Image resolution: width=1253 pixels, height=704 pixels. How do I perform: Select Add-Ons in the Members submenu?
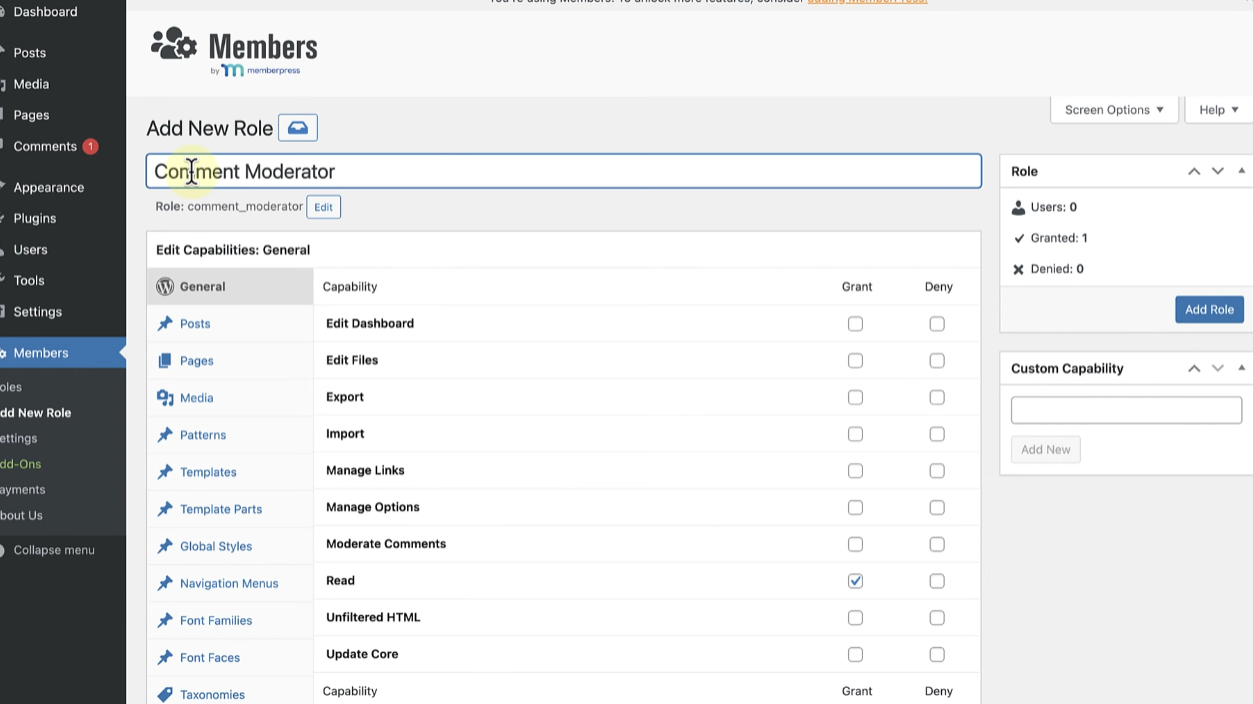18,463
